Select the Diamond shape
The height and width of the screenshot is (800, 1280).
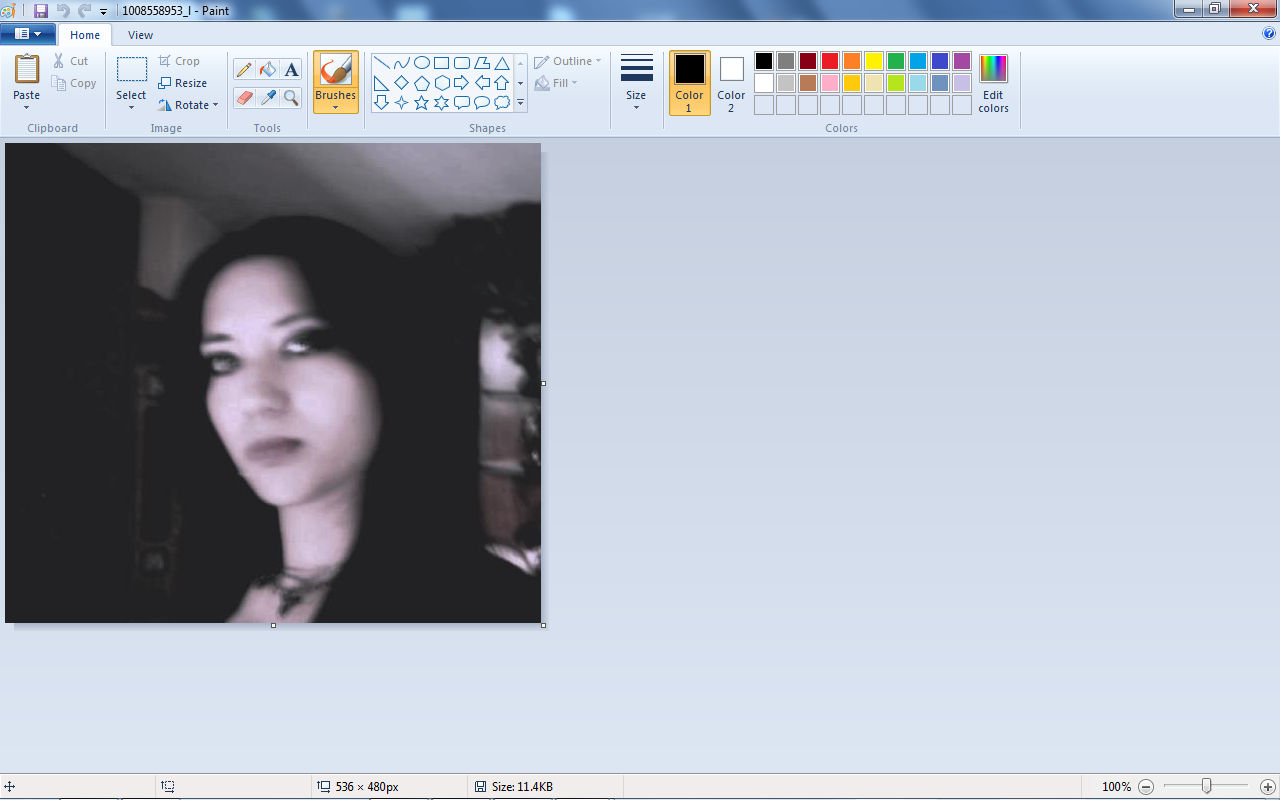[x=401, y=83]
